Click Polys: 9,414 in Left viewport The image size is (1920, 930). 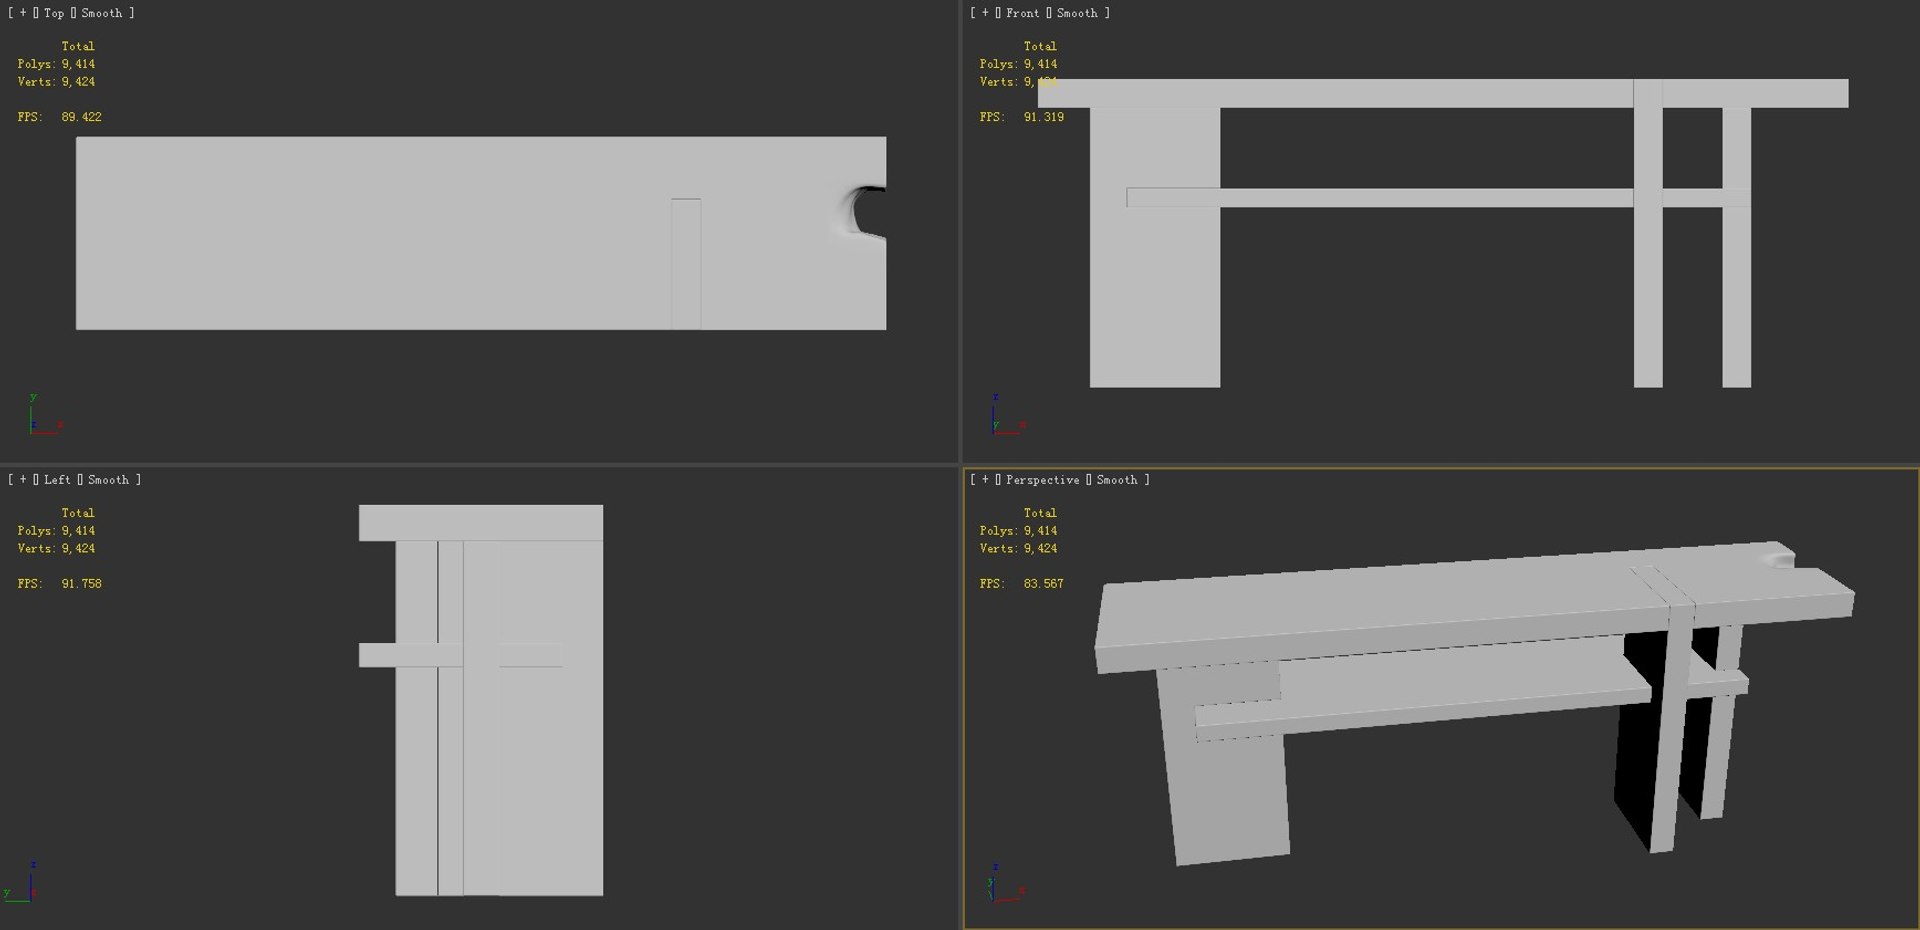[x=56, y=531]
